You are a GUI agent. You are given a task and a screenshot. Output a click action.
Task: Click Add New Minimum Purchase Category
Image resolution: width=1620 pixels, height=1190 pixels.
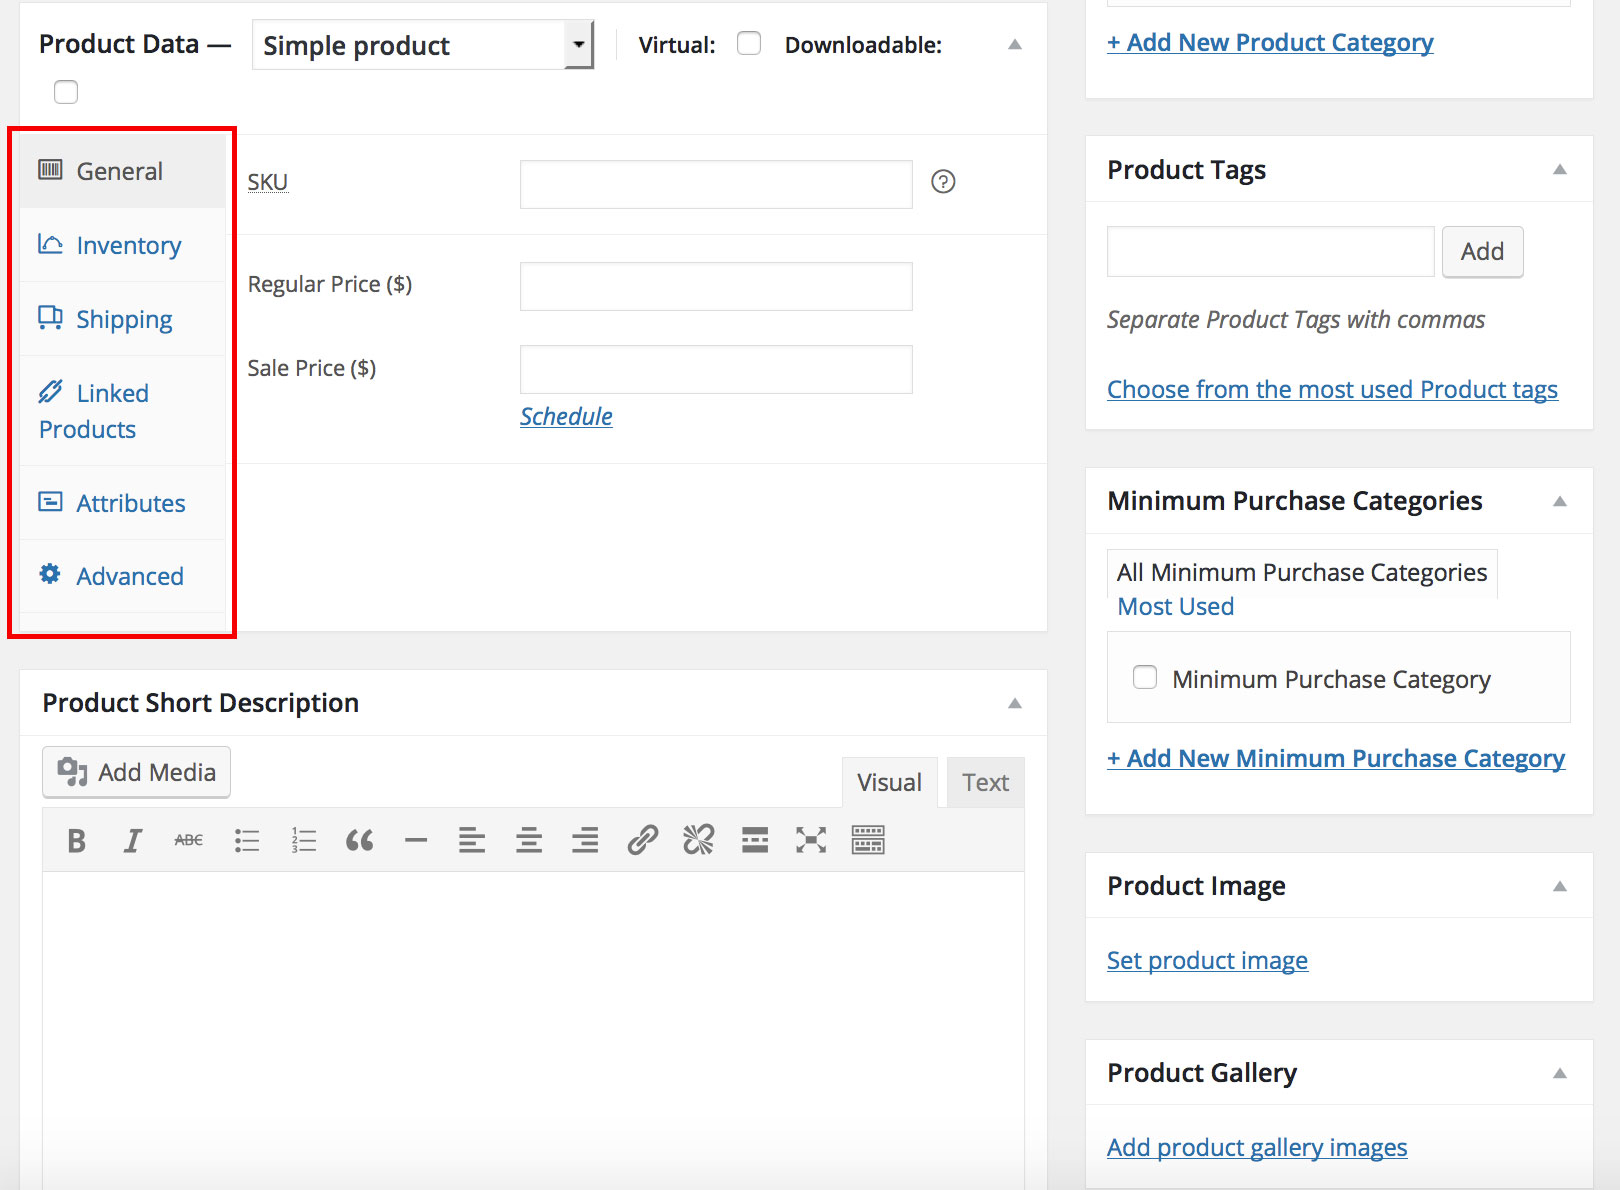click(x=1336, y=759)
